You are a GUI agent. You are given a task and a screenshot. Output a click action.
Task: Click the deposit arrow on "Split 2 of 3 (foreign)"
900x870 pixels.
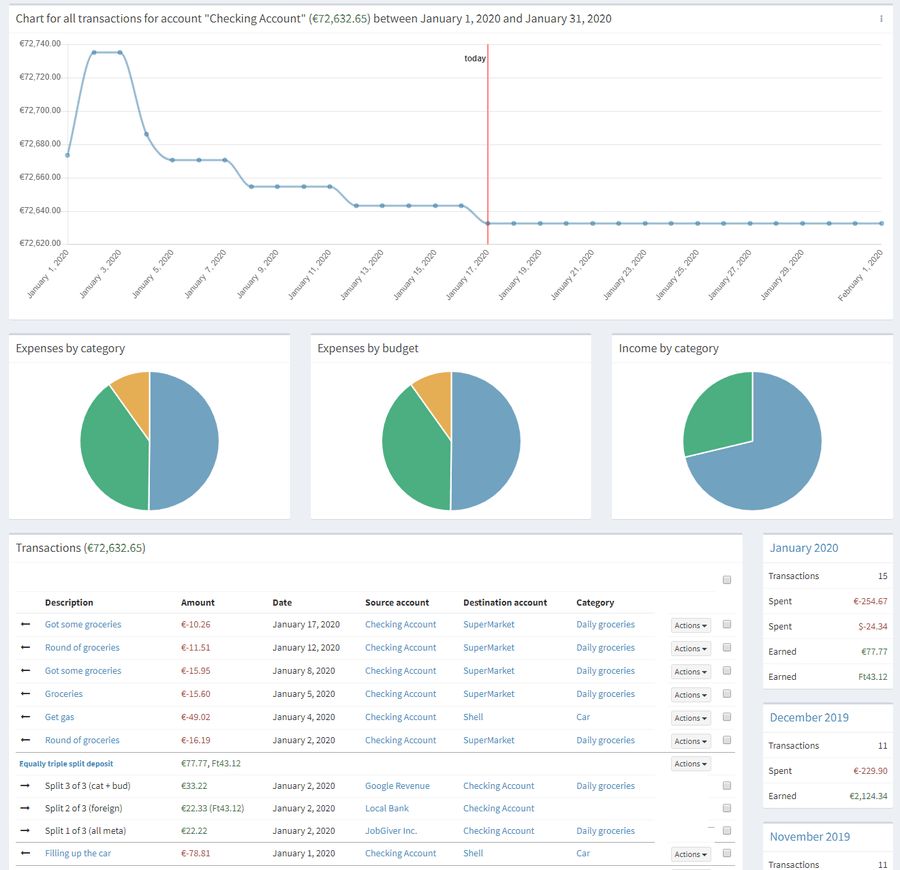click(25, 808)
